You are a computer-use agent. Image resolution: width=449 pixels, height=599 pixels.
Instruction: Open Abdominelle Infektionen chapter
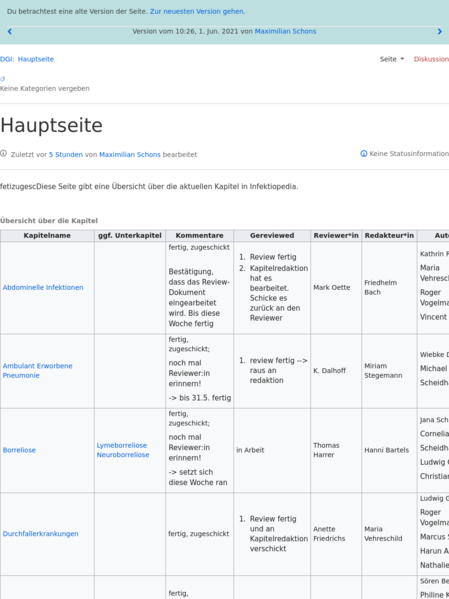point(43,288)
